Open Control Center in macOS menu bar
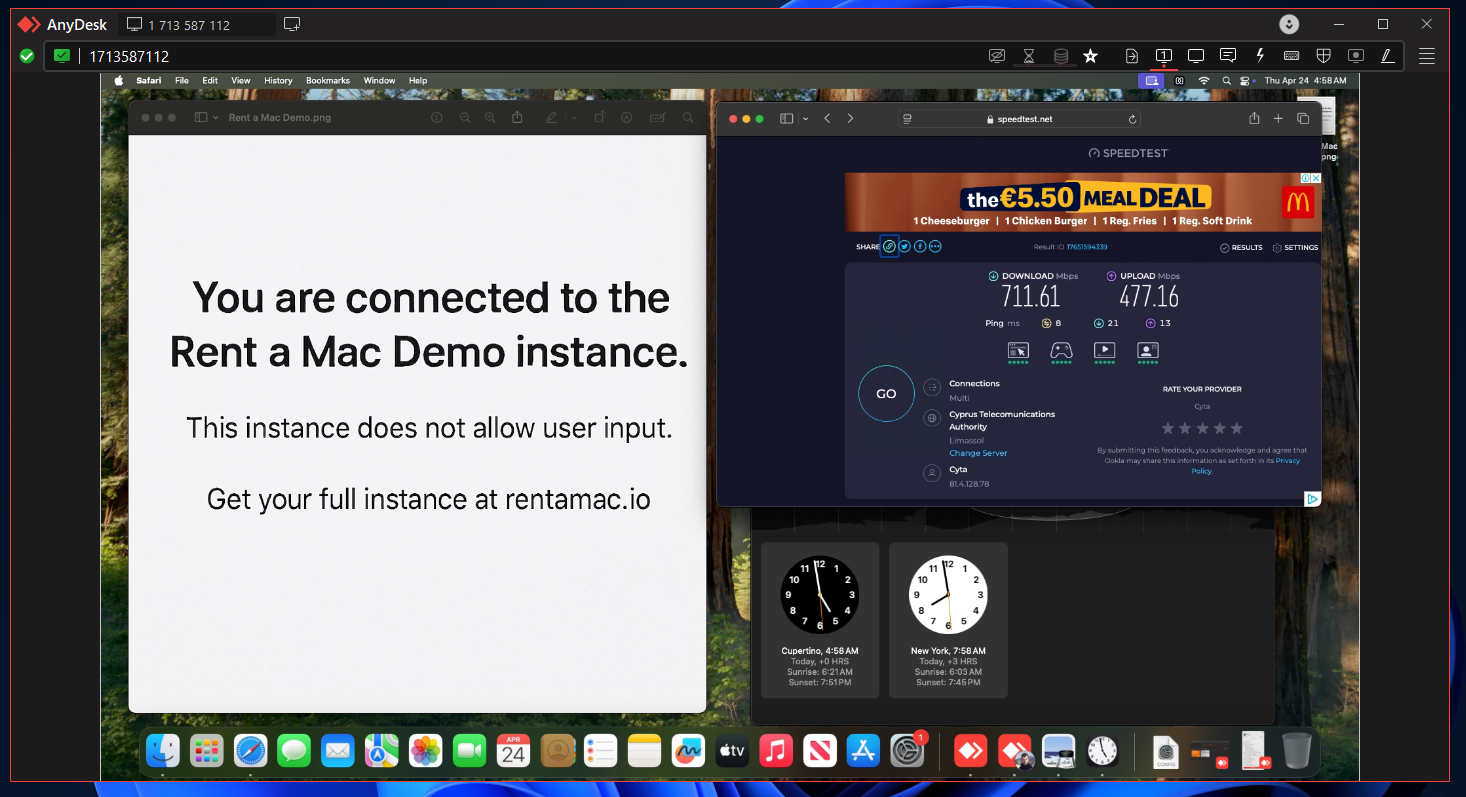 1246,80
